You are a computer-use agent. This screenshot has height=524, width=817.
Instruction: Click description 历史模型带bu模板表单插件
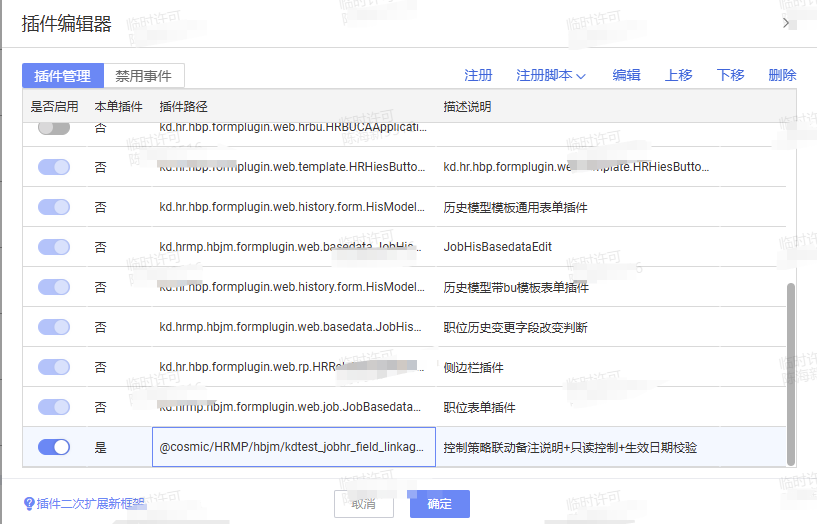pos(516,288)
